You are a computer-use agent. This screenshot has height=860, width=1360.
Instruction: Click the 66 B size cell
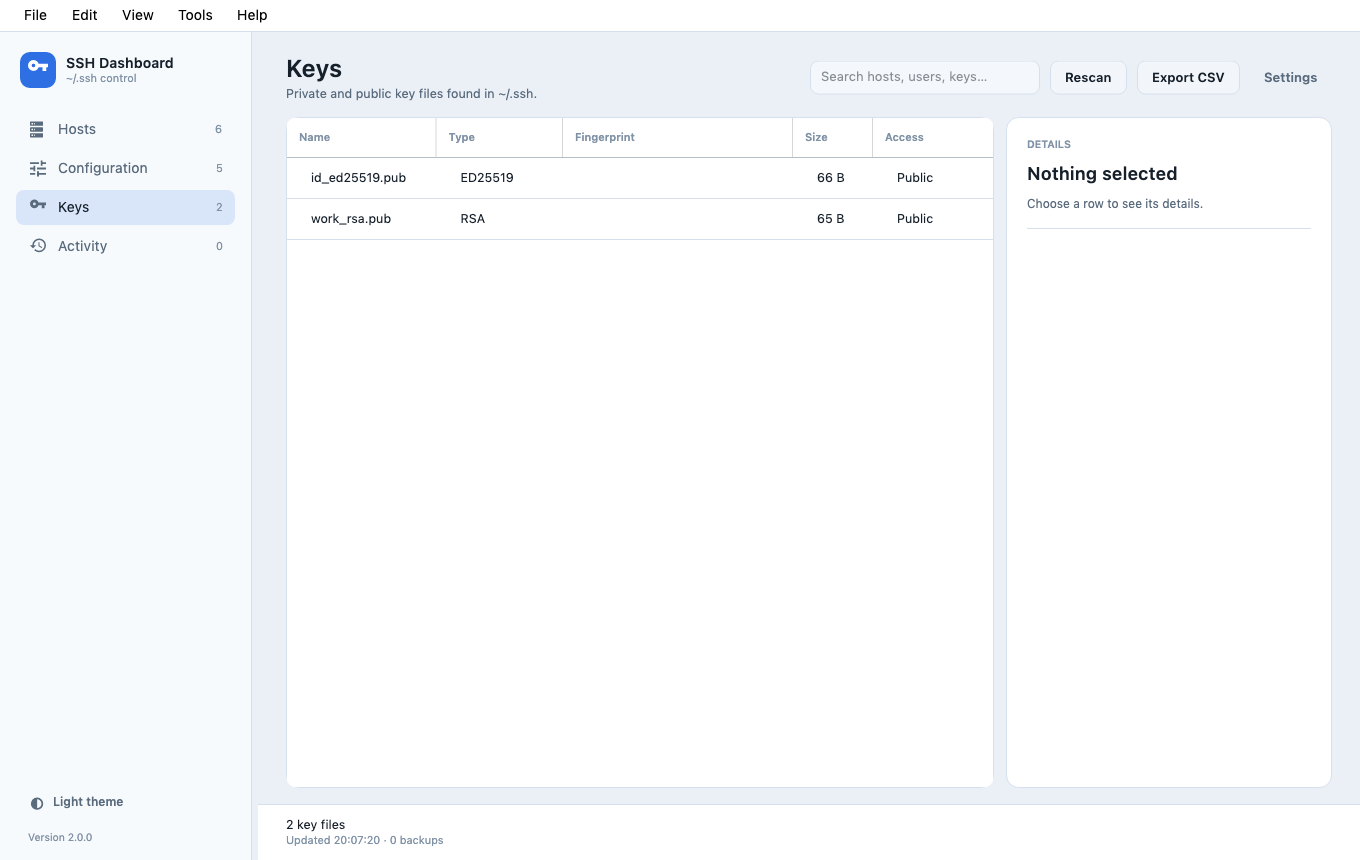pyautogui.click(x=831, y=178)
